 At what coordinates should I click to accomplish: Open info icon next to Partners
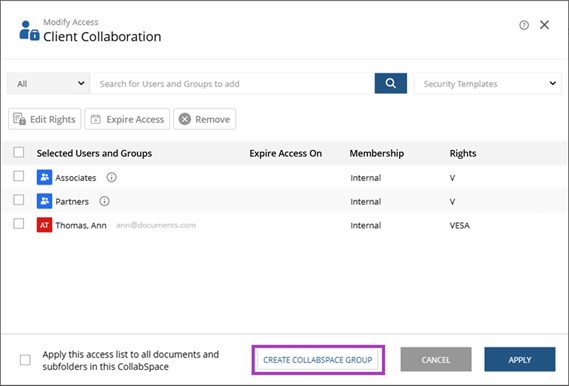pos(104,201)
